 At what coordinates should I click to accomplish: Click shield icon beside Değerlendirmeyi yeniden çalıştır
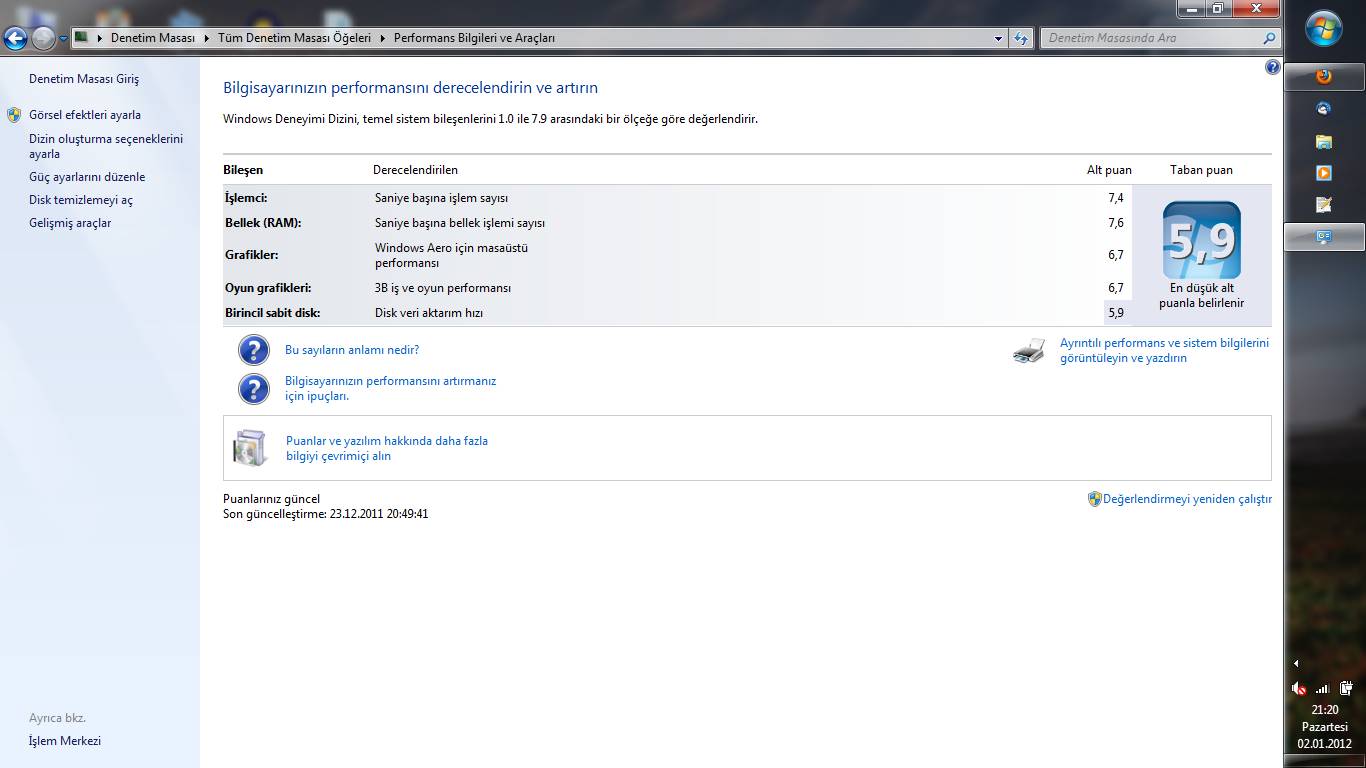pos(1094,499)
